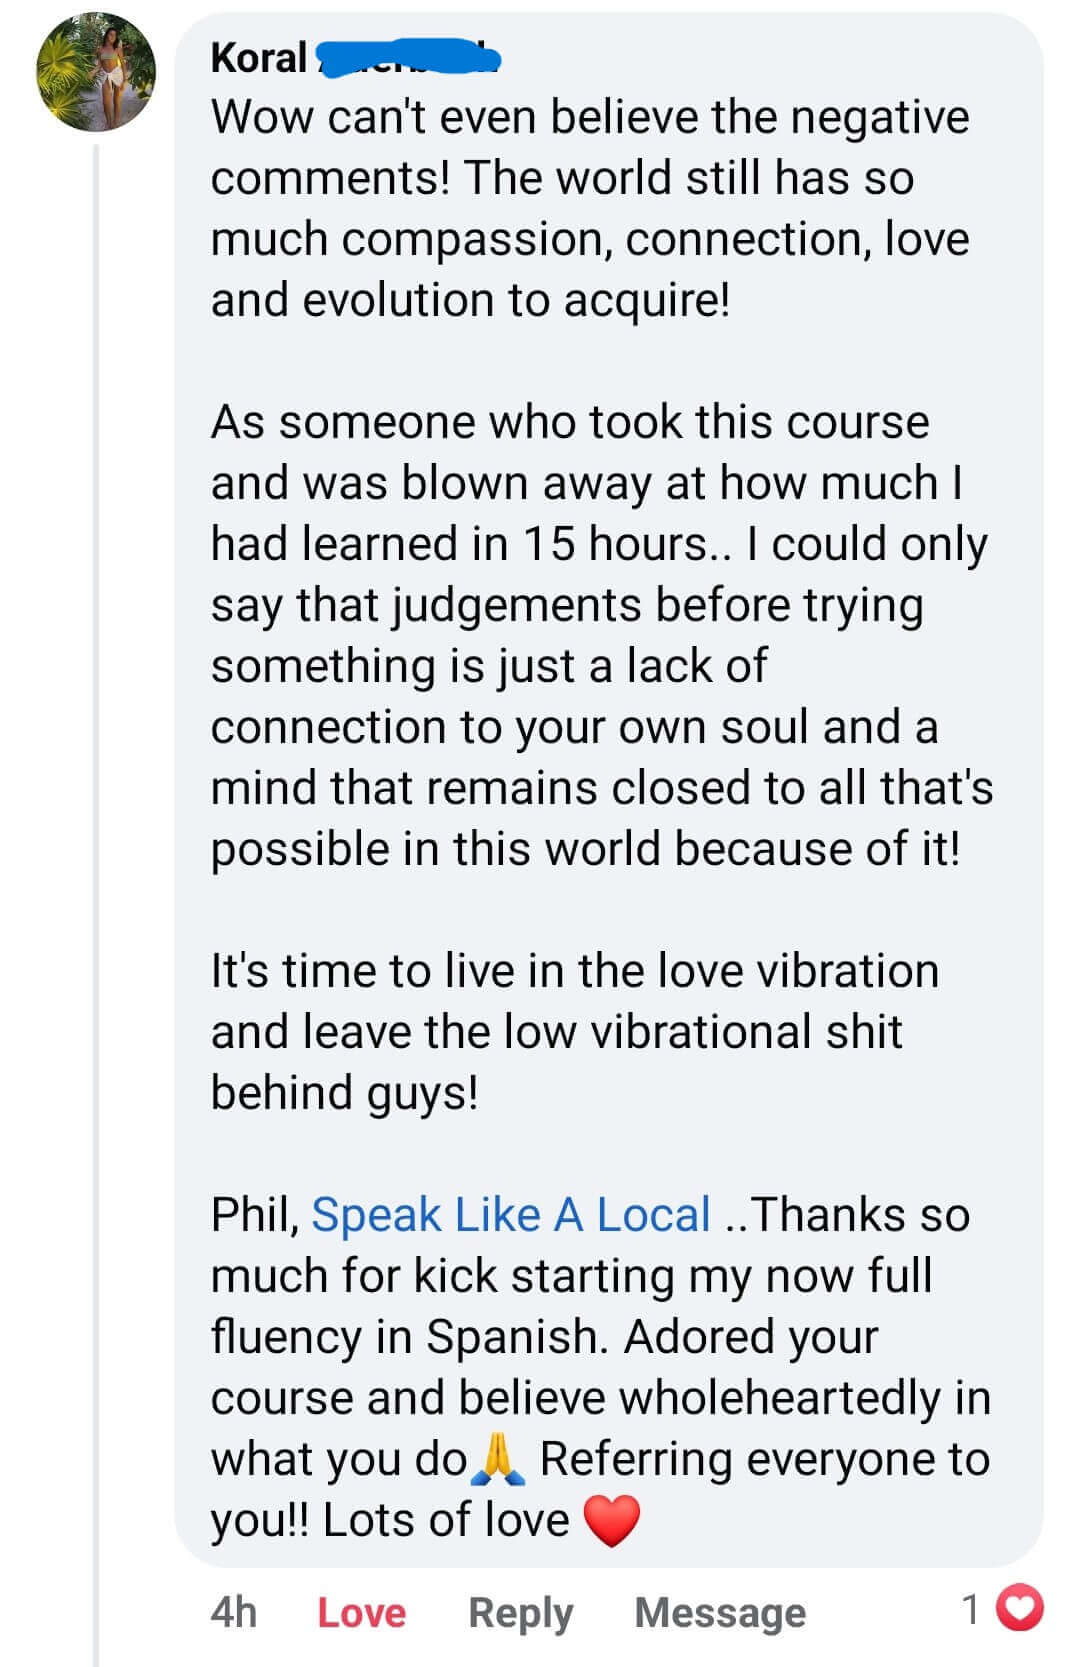Reply to Koral's comment
The height and width of the screenshot is (1667, 1080).
pos(520,1613)
